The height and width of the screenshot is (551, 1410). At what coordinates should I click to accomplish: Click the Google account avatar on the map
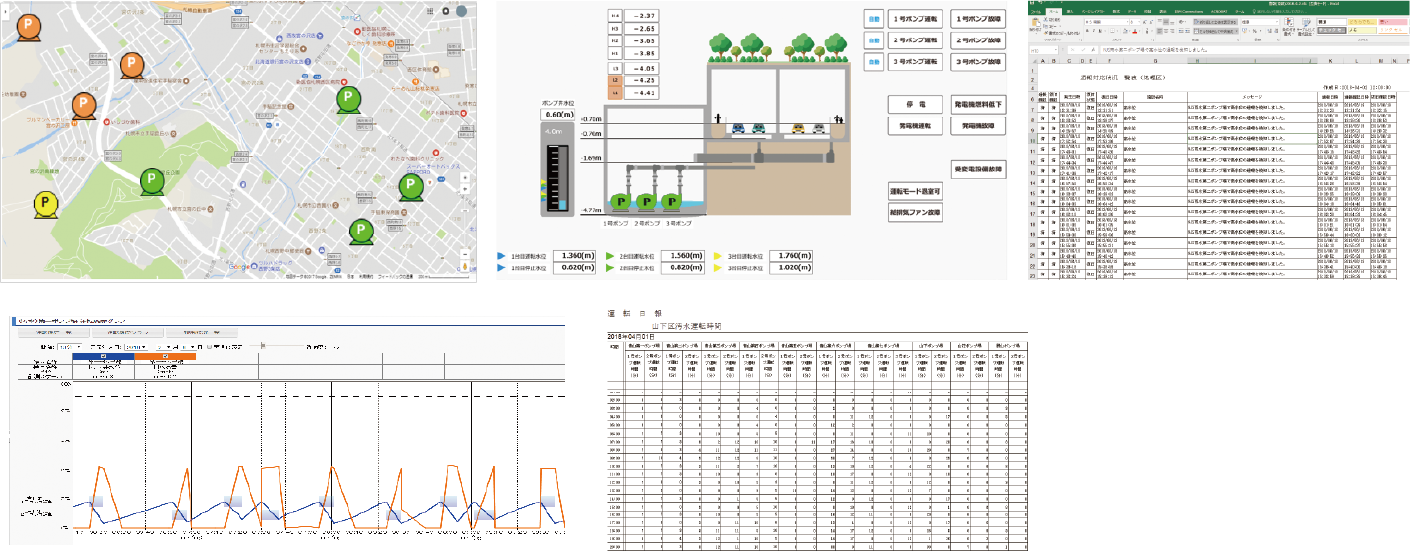[x=463, y=11]
